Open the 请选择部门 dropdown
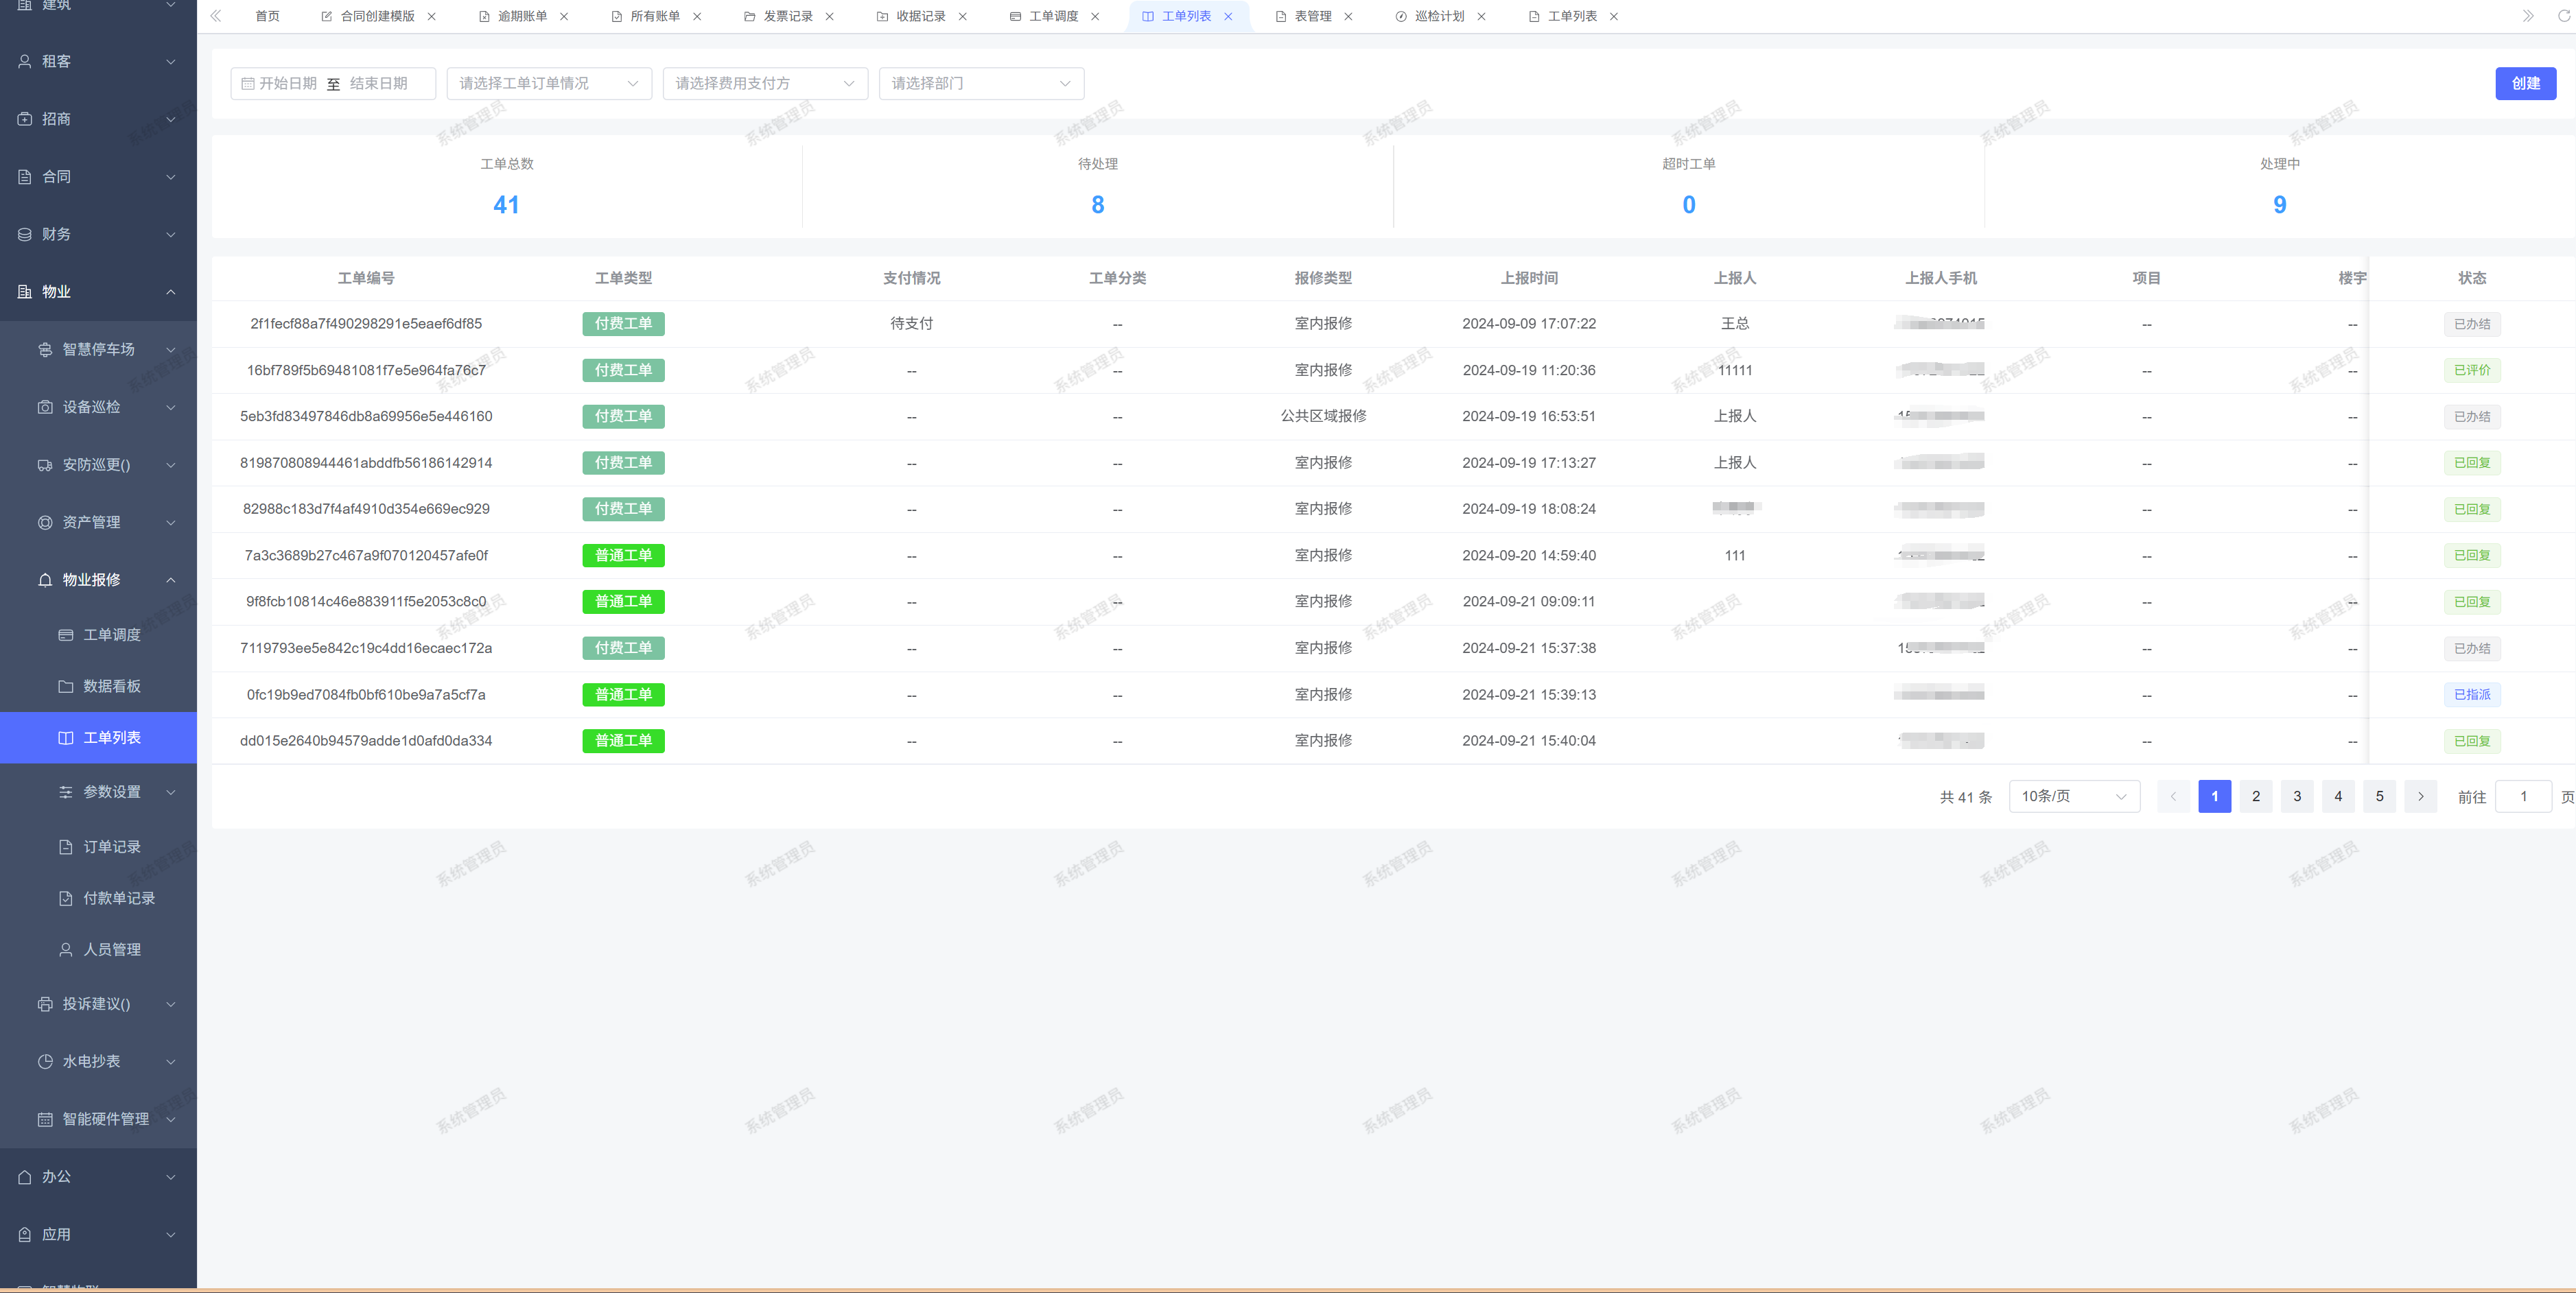 [x=980, y=84]
